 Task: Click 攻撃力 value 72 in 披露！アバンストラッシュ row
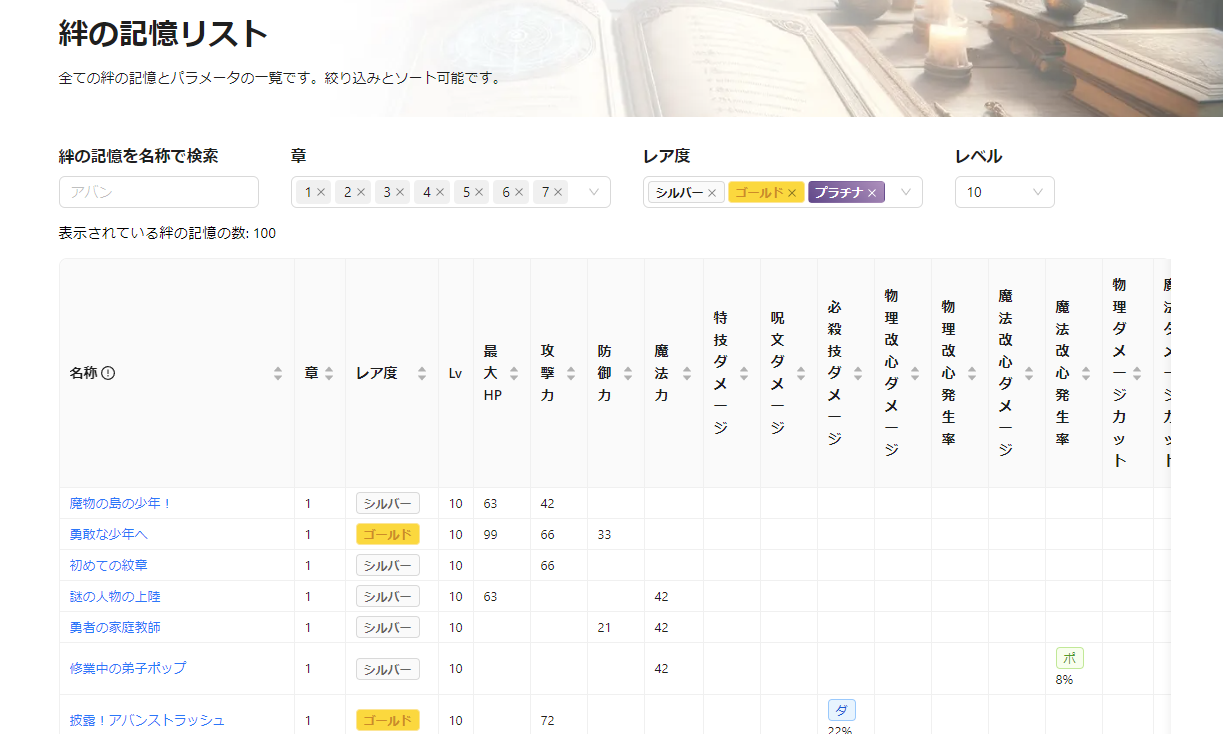[548, 720]
